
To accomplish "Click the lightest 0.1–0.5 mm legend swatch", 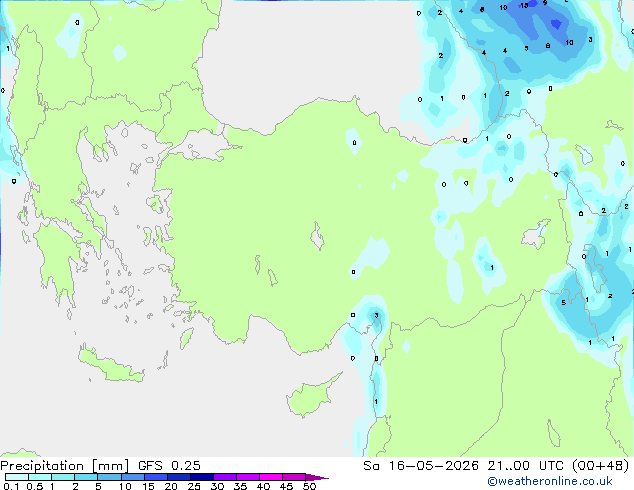I will 17,477.
